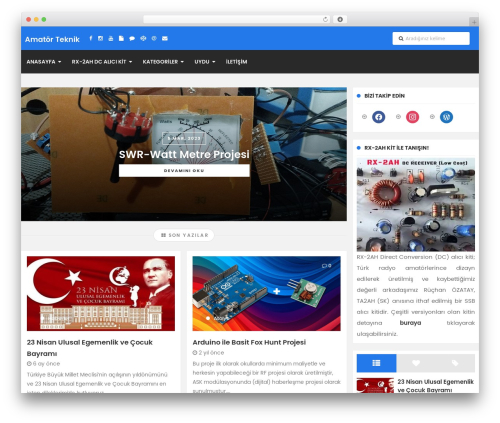Click the RX-2AH KİT İLE TANIŞIN! heading
Screen dimensions: 500x423
click(x=396, y=148)
